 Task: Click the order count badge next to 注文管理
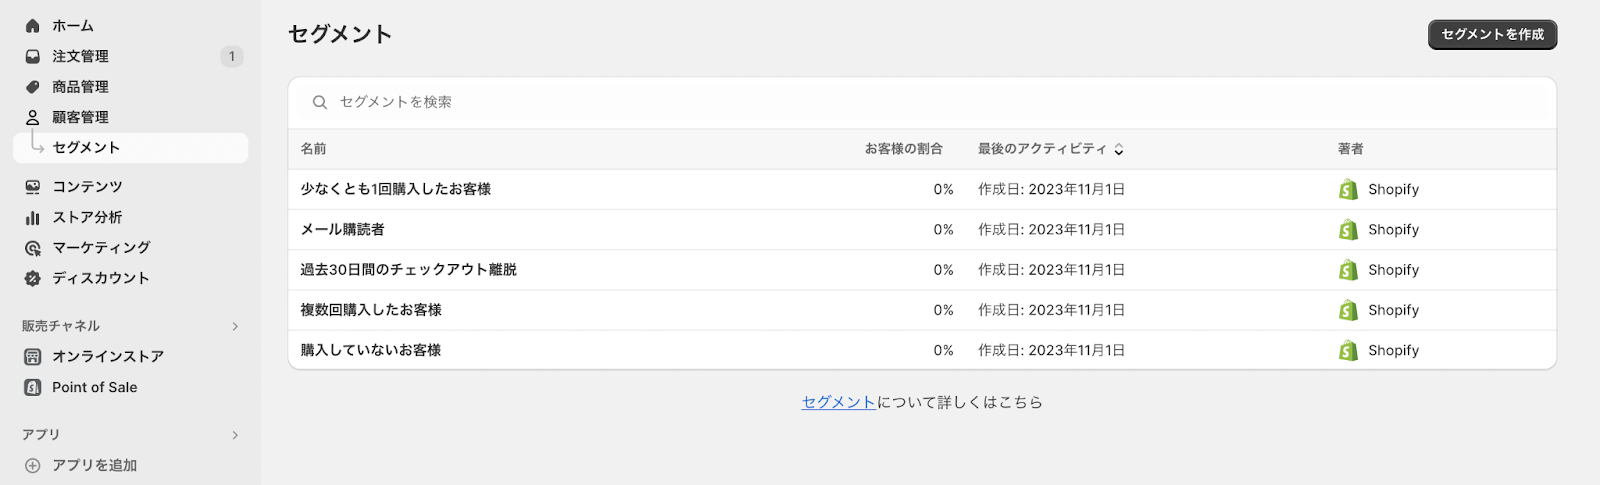232,57
